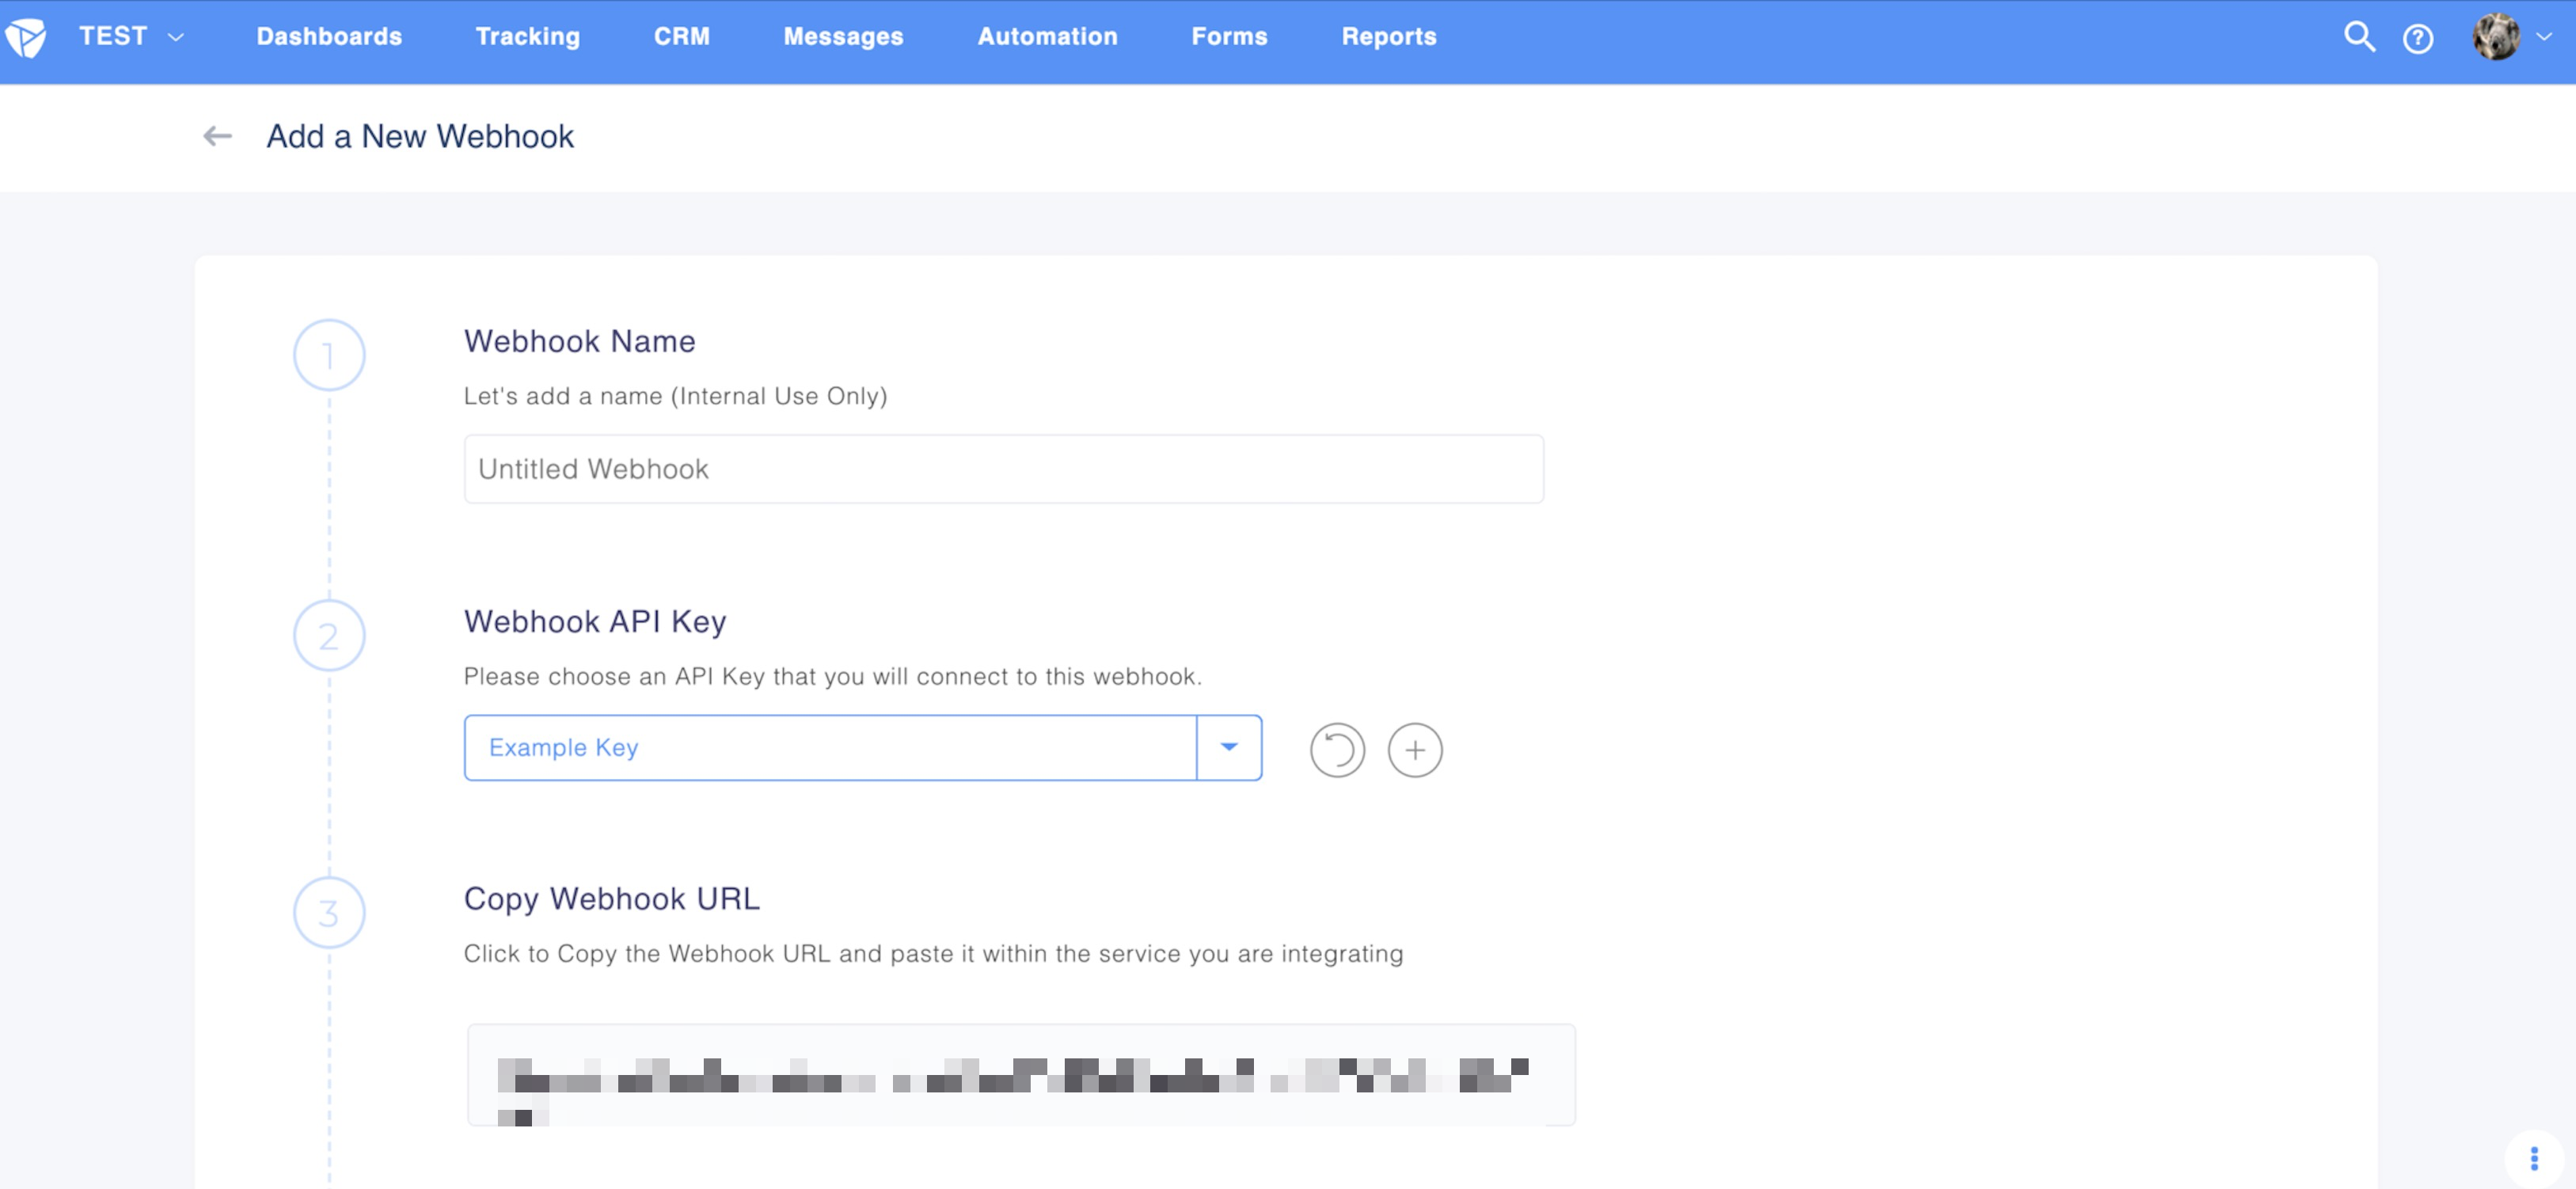Open the Reports menu
This screenshot has width=2576, height=1189.
point(1388,37)
